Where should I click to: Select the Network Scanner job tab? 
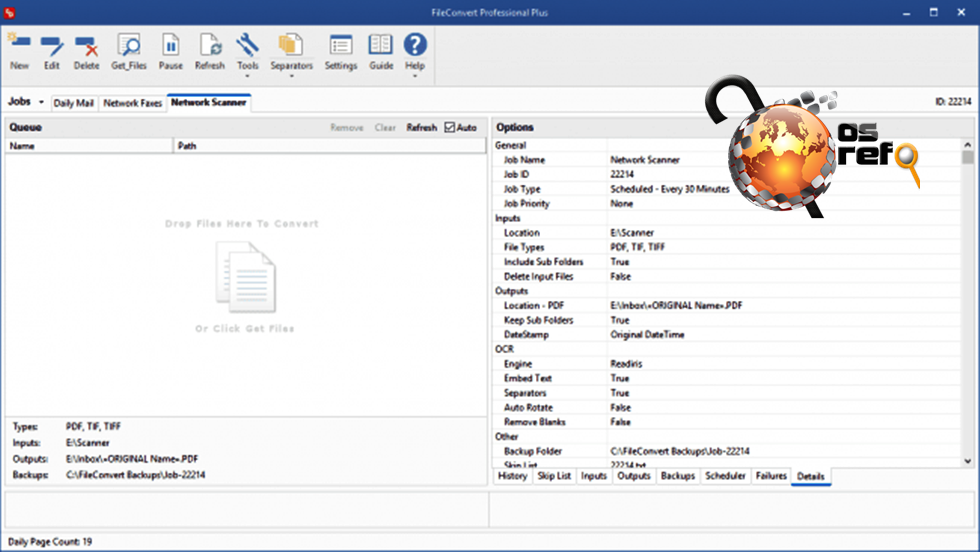[x=209, y=103]
